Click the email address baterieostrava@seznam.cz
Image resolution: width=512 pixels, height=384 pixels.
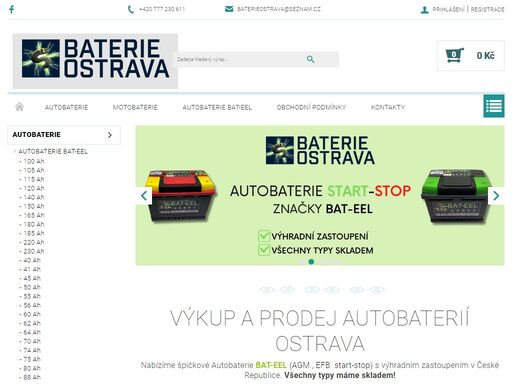[x=279, y=9]
